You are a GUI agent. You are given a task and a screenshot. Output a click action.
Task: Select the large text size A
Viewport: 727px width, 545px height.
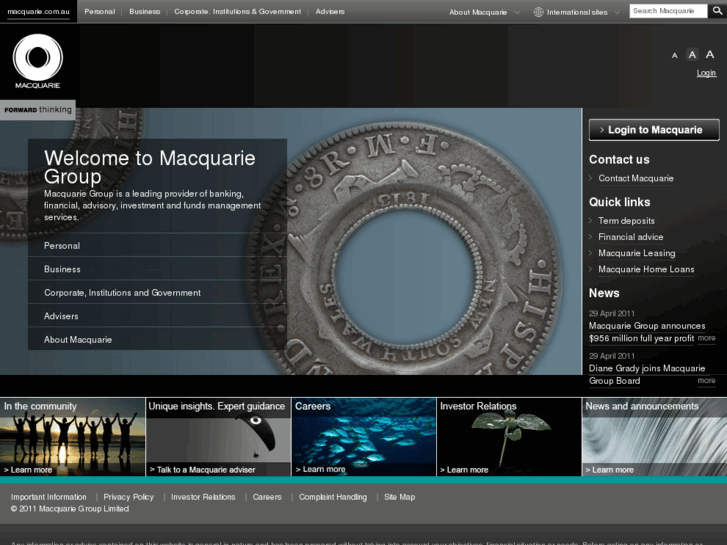(x=710, y=54)
